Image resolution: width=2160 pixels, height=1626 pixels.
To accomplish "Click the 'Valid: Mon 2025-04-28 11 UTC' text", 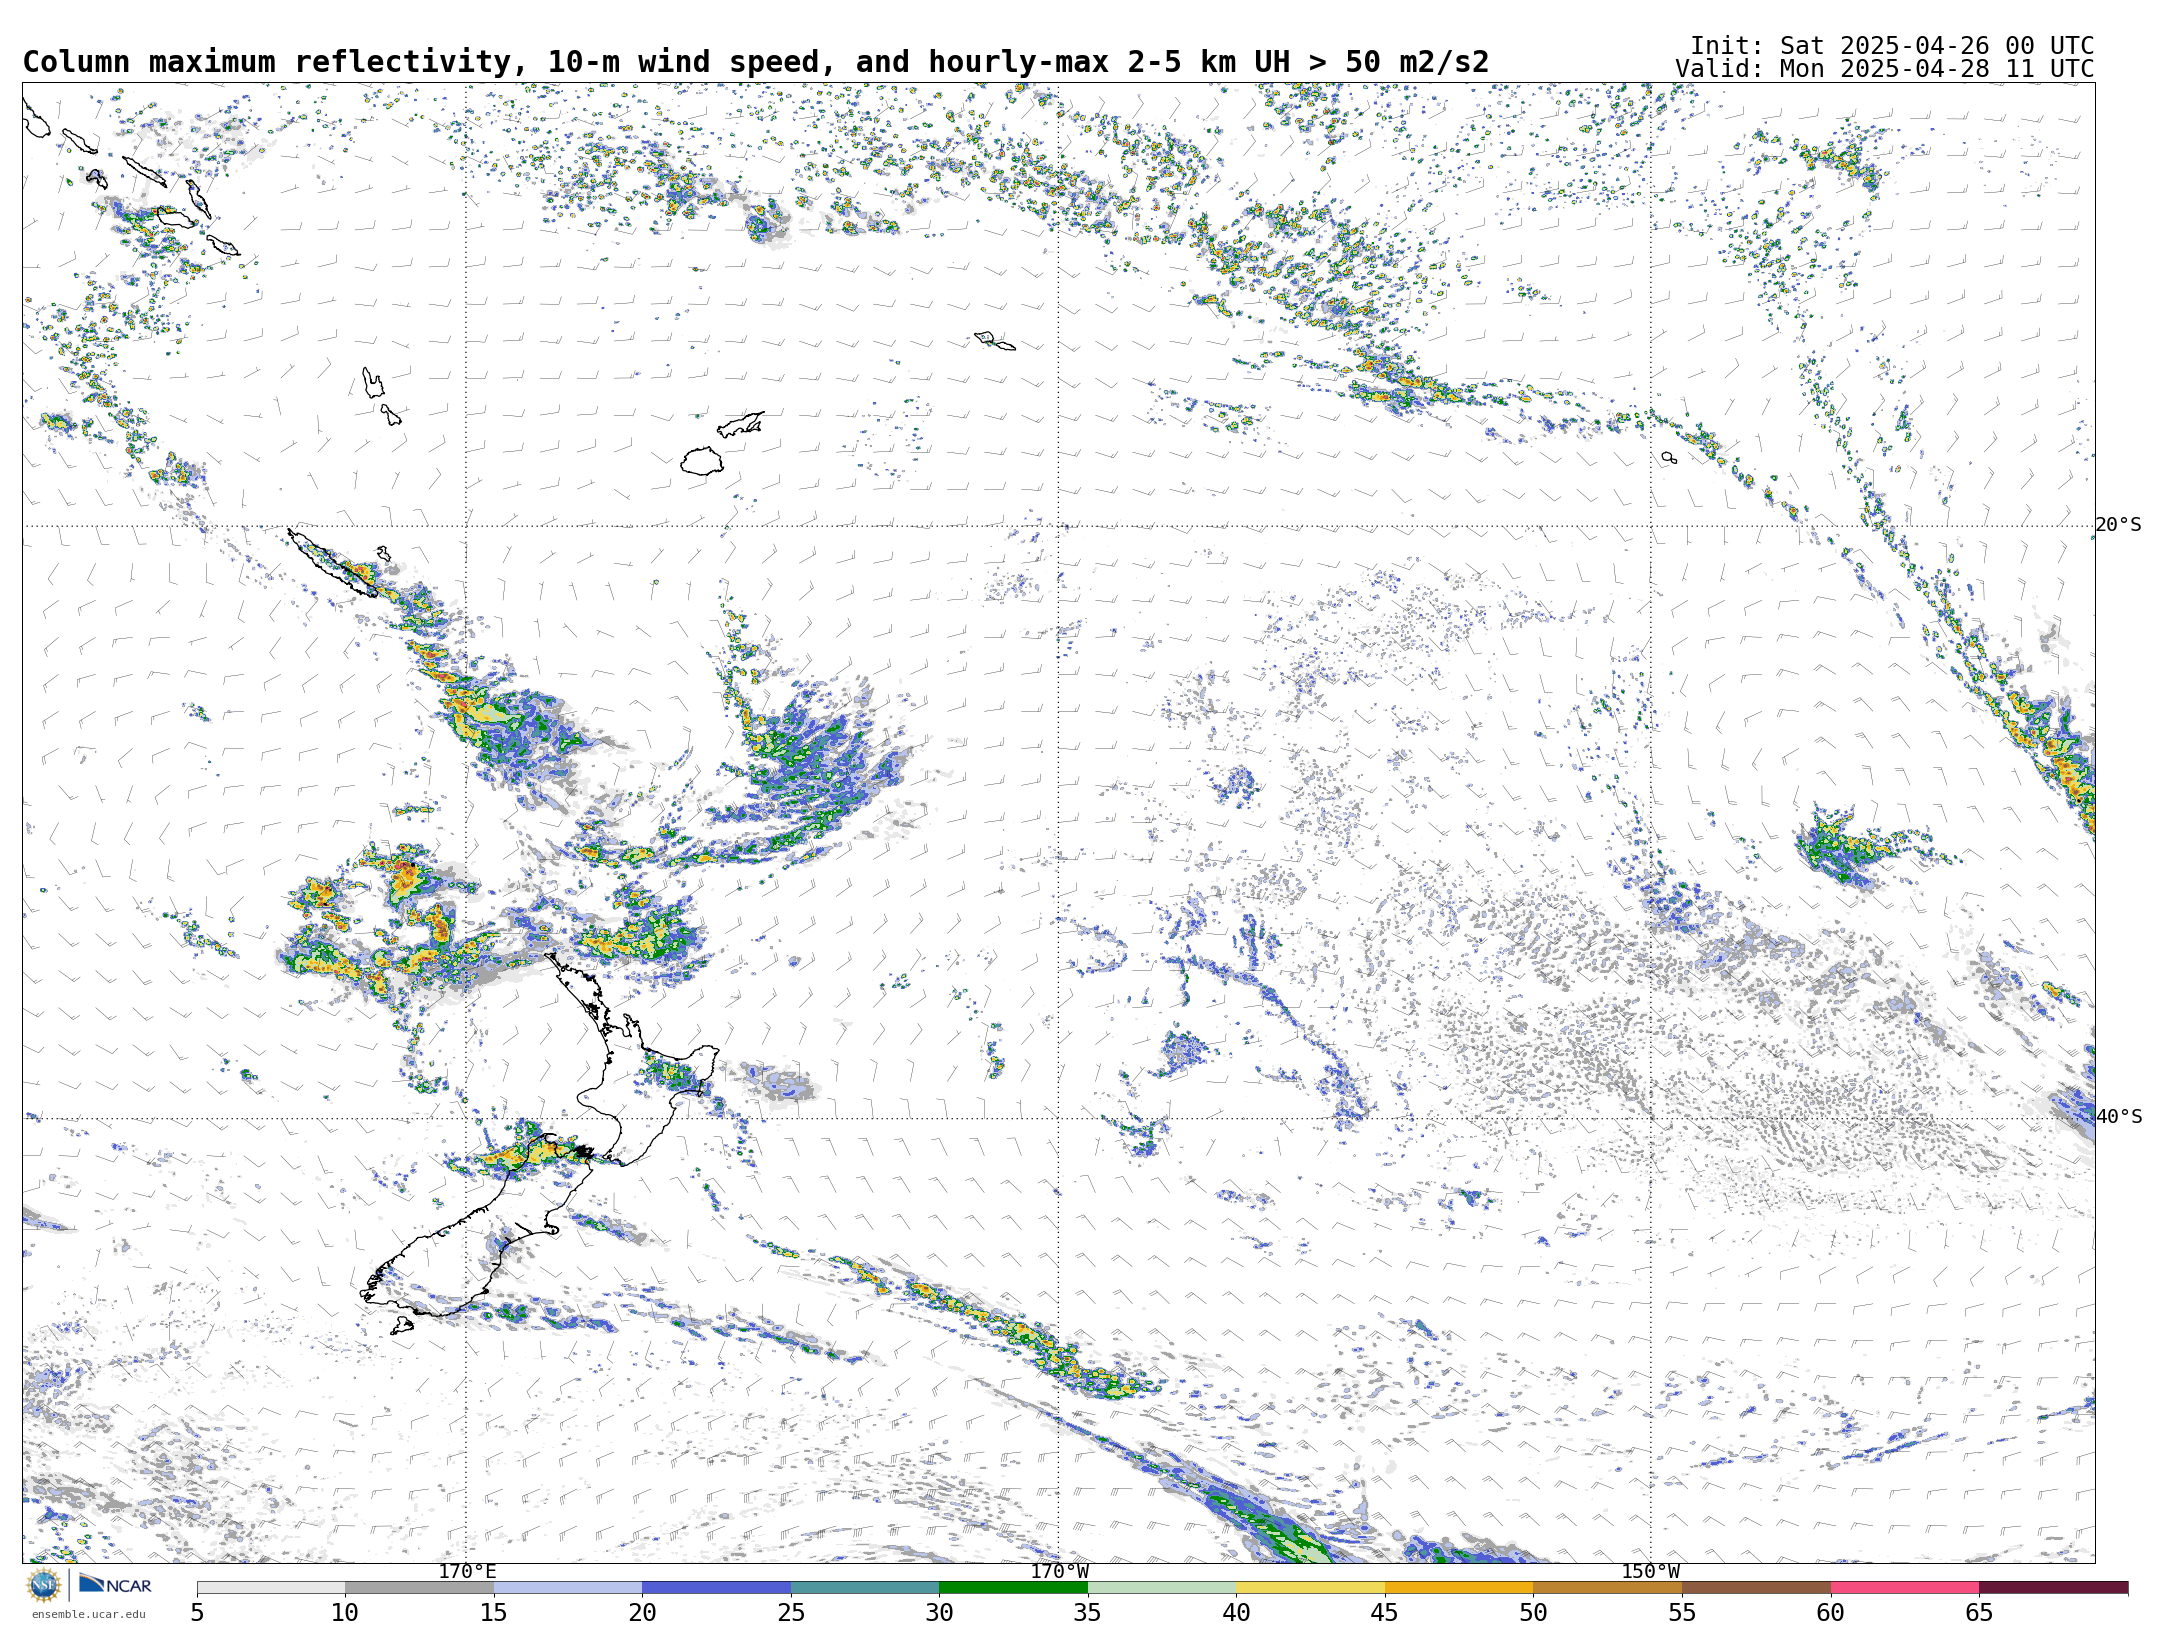I will pyautogui.click(x=1885, y=69).
